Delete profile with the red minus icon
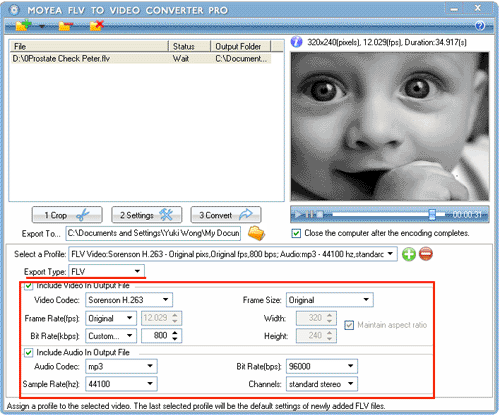Viewport: 500px width, 416px height. (426, 254)
